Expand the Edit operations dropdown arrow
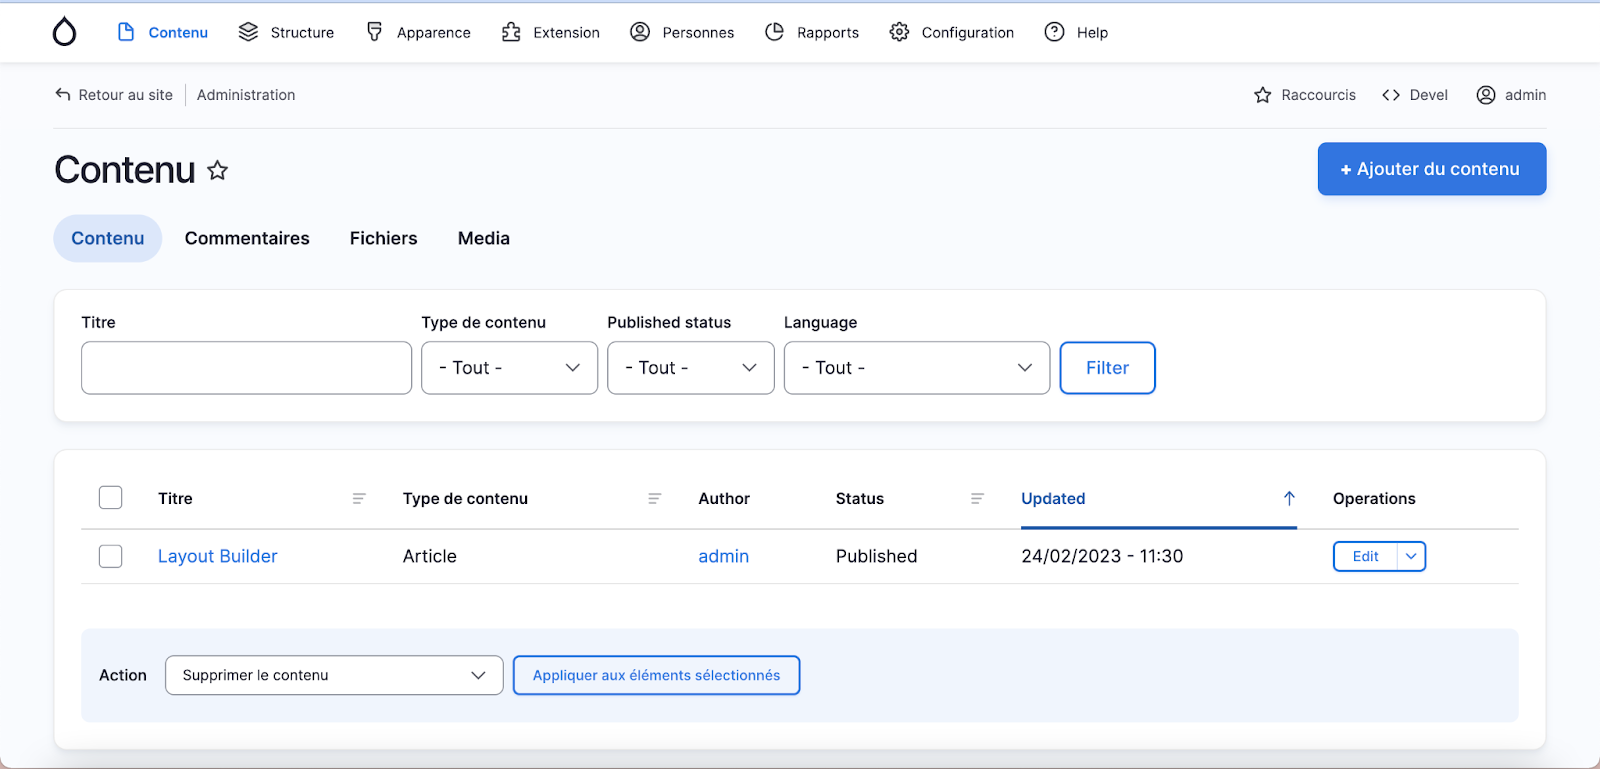The image size is (1600, 769). [1411, 557]
